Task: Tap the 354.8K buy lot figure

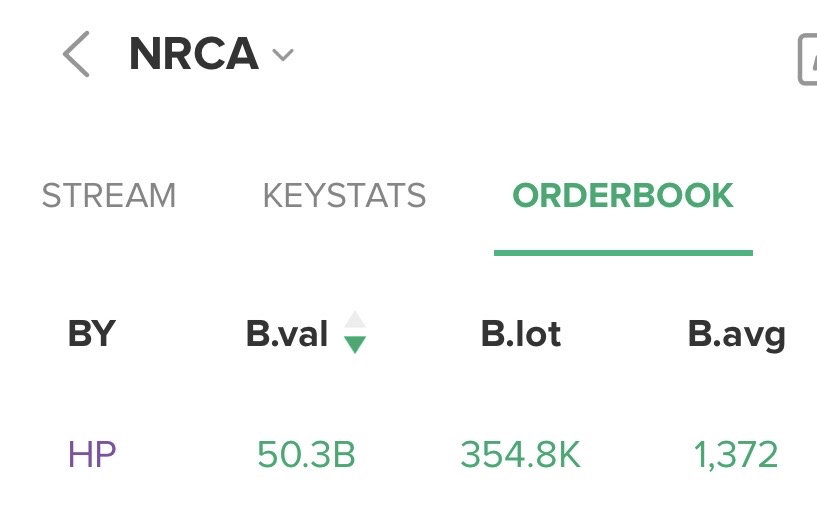Action: [x=520, y=455]
